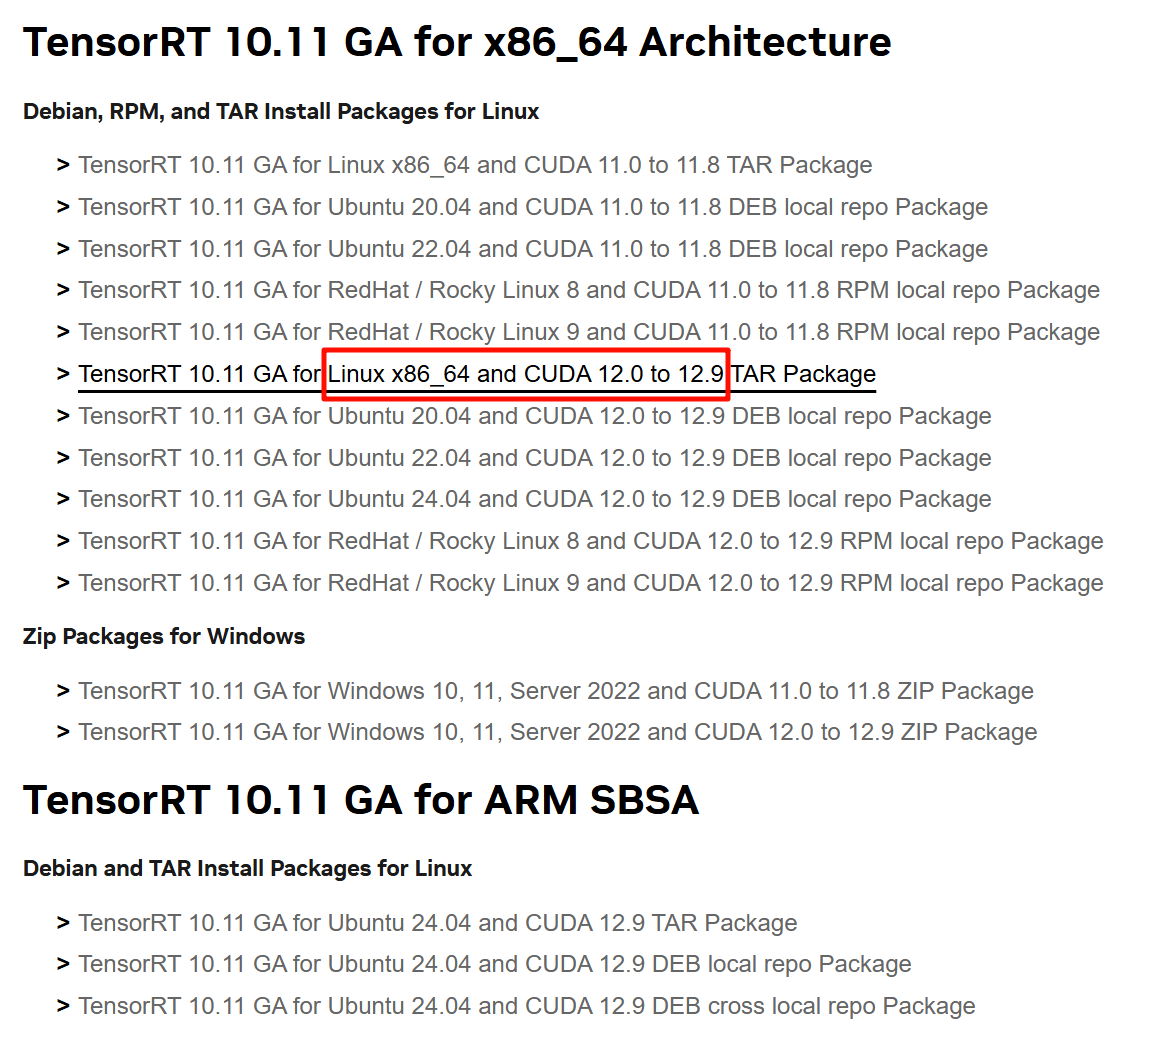1153x1045 pixels.
Task: Open Ubuntu 20.04 CUDA 12.0 to 12.9 DEB link
Action: point(535,416)
